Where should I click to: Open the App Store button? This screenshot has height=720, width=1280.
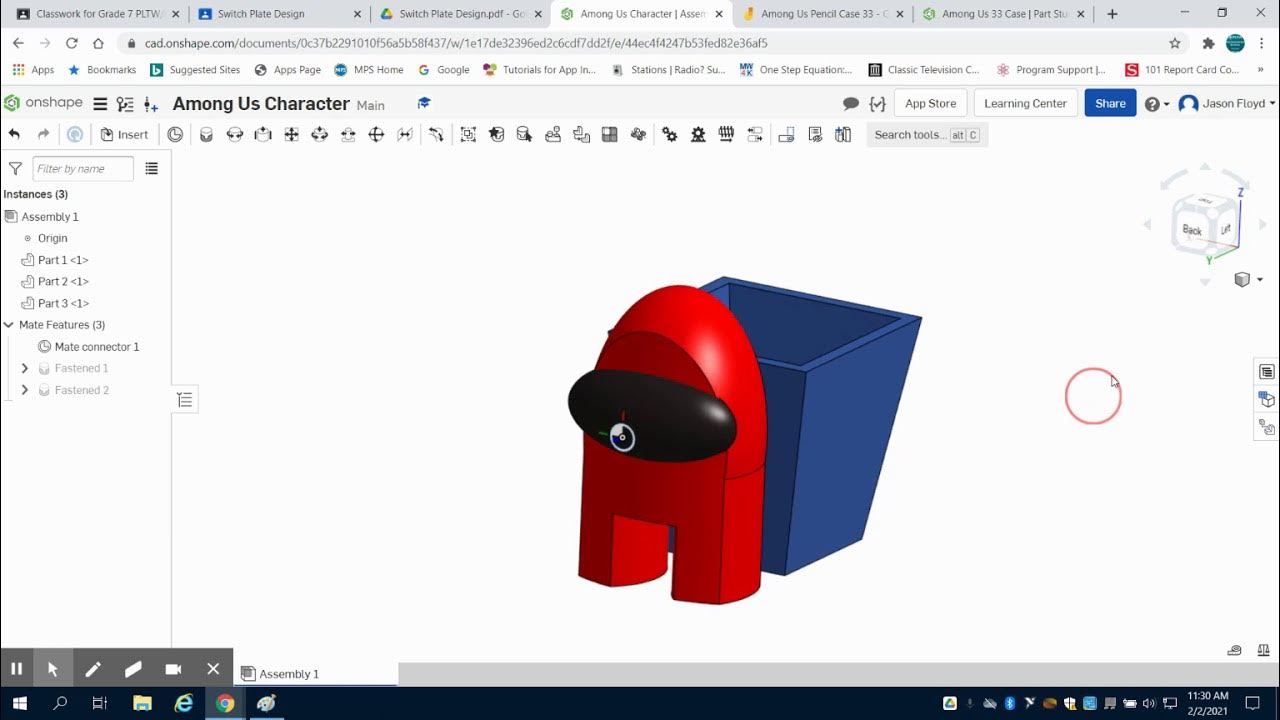pyautogui.click(x=930, y=103)
